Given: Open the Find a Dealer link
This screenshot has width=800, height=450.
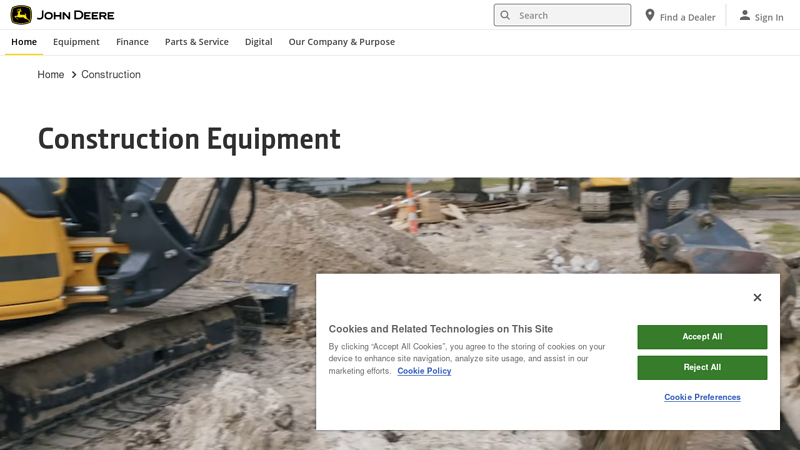Looking at the screenshot, I should point(680,16).
